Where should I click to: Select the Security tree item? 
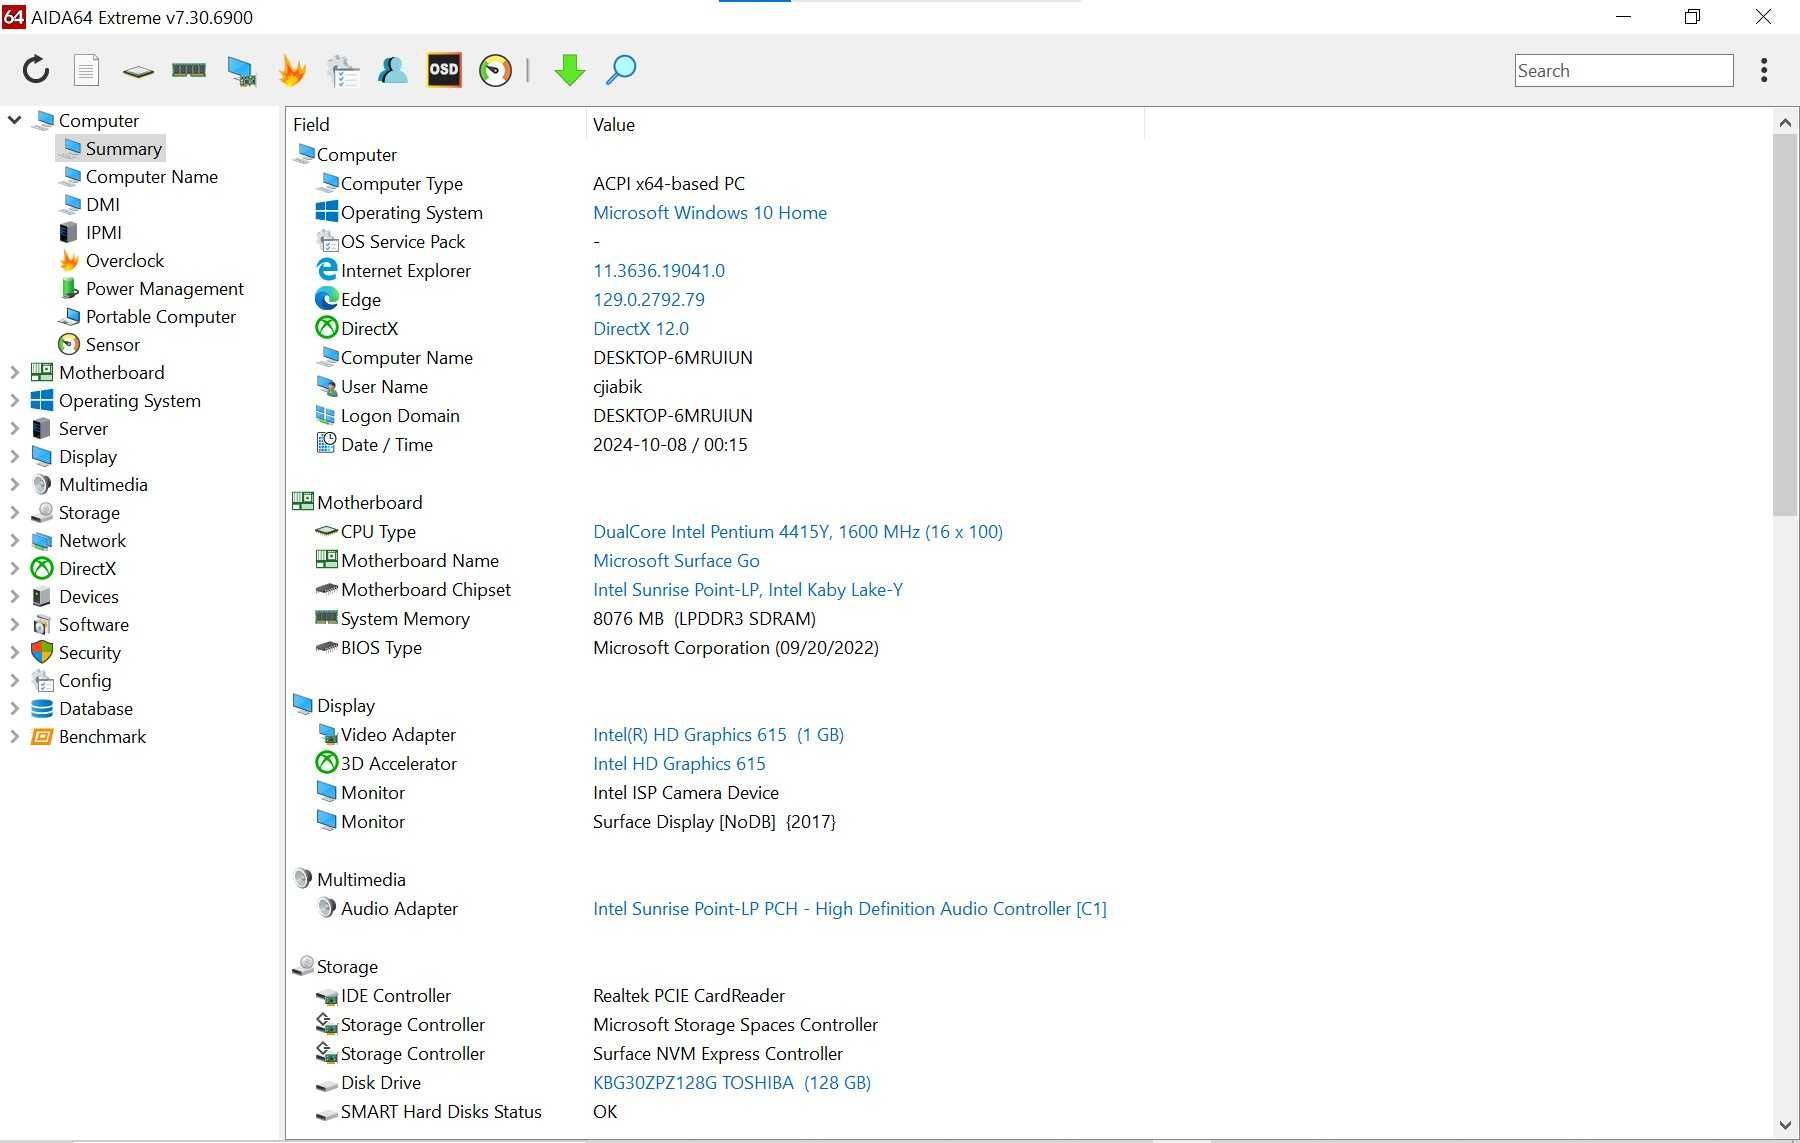[89, 652]
